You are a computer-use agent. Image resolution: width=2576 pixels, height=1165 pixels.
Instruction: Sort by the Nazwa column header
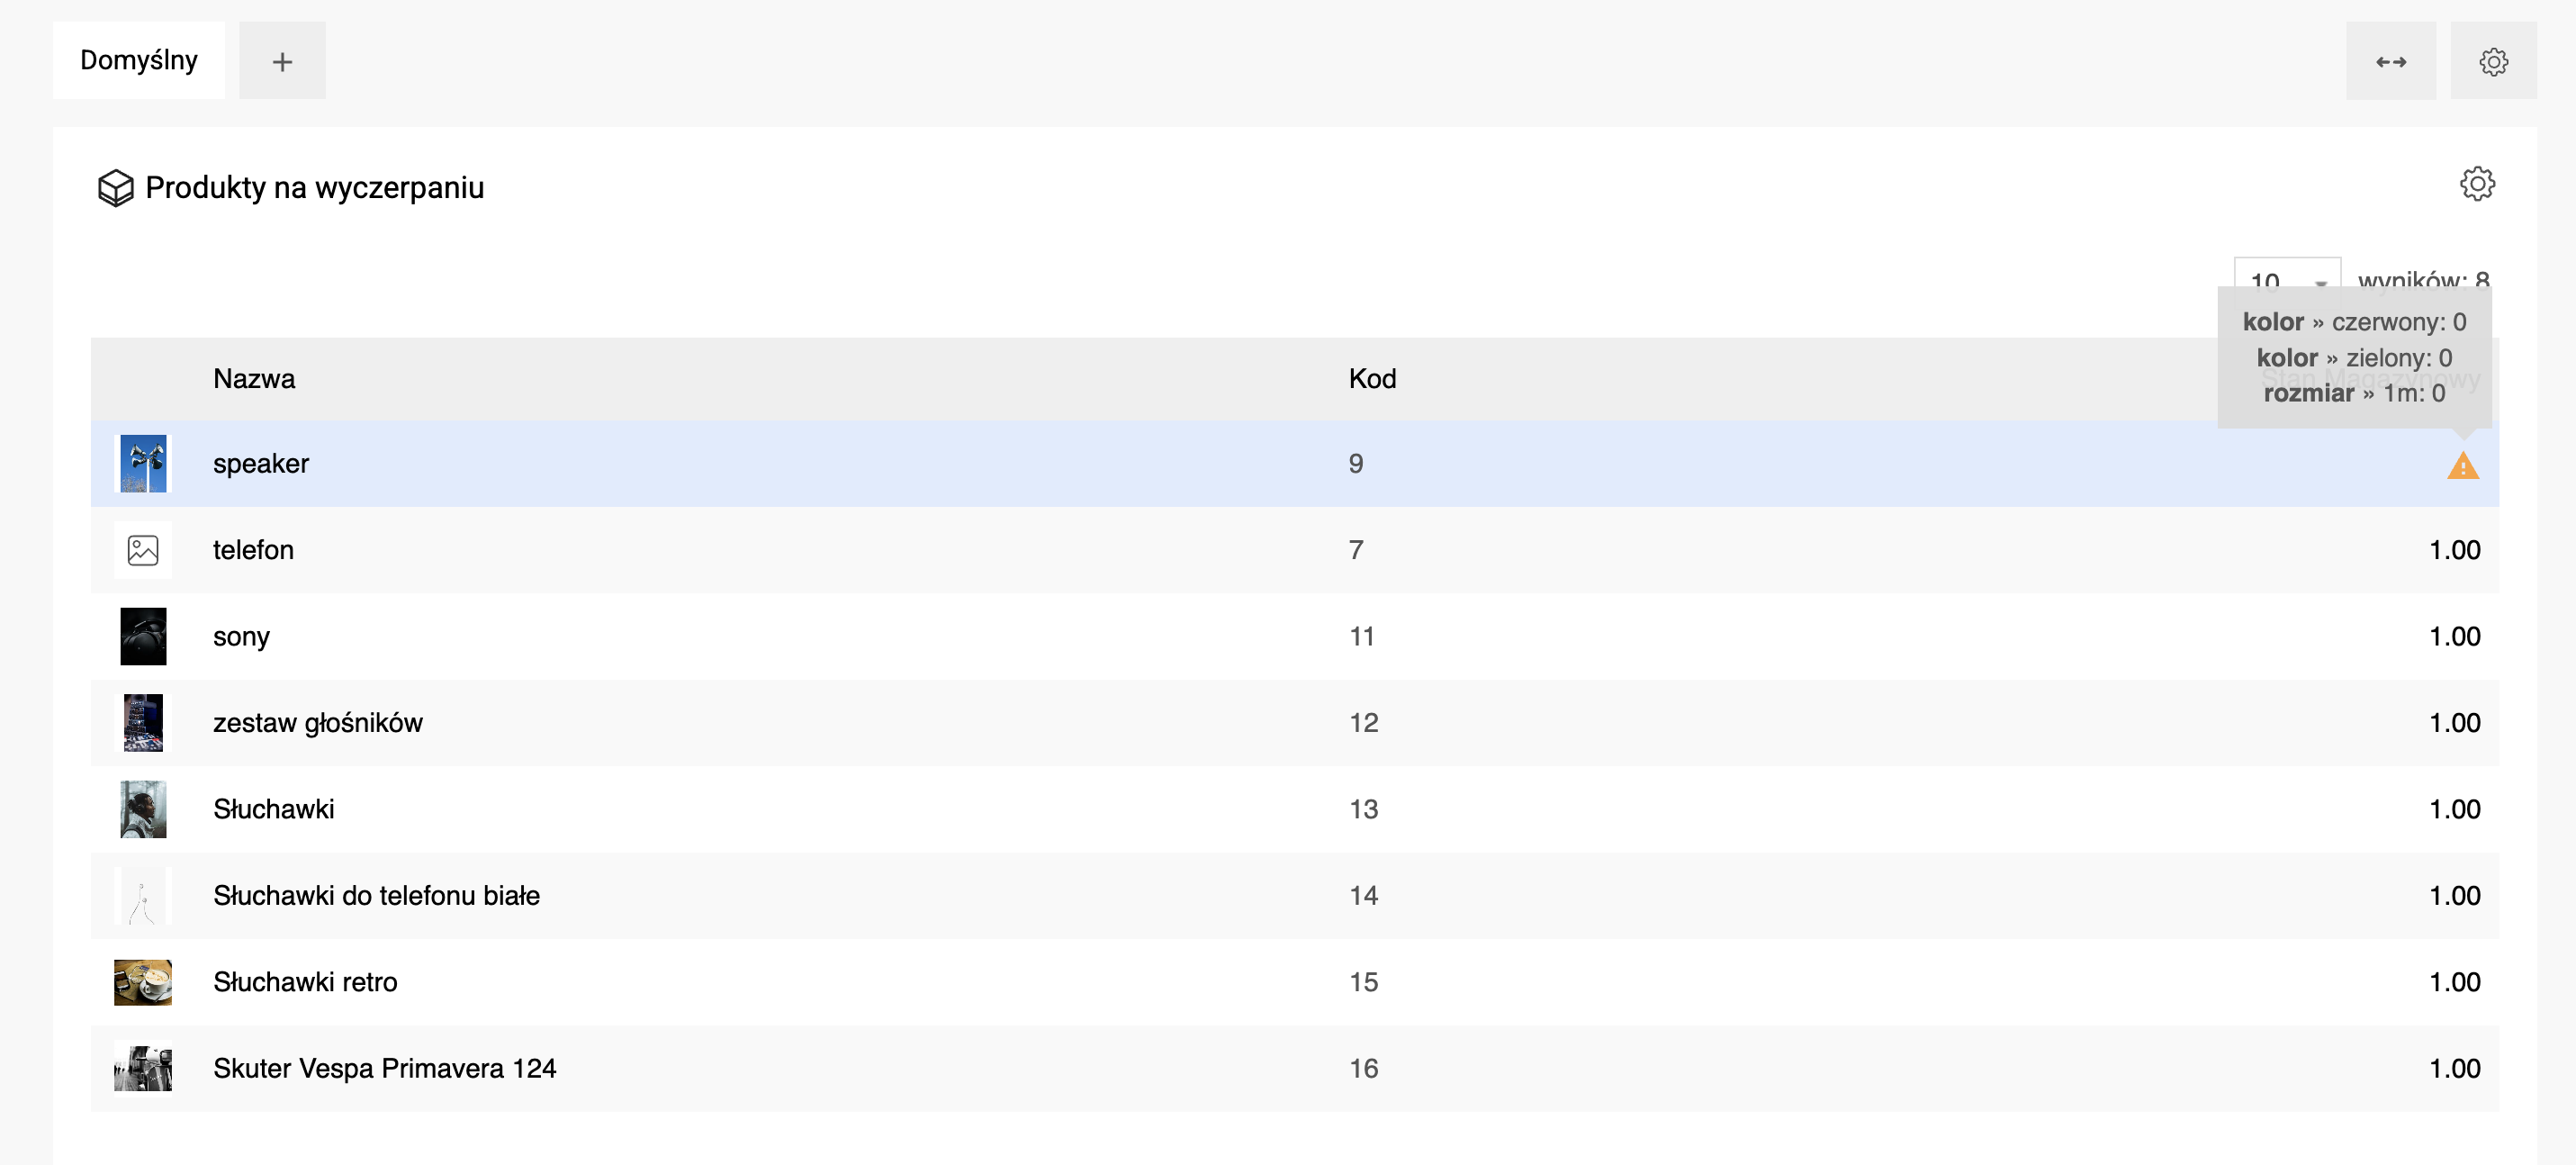click(254, 379)
